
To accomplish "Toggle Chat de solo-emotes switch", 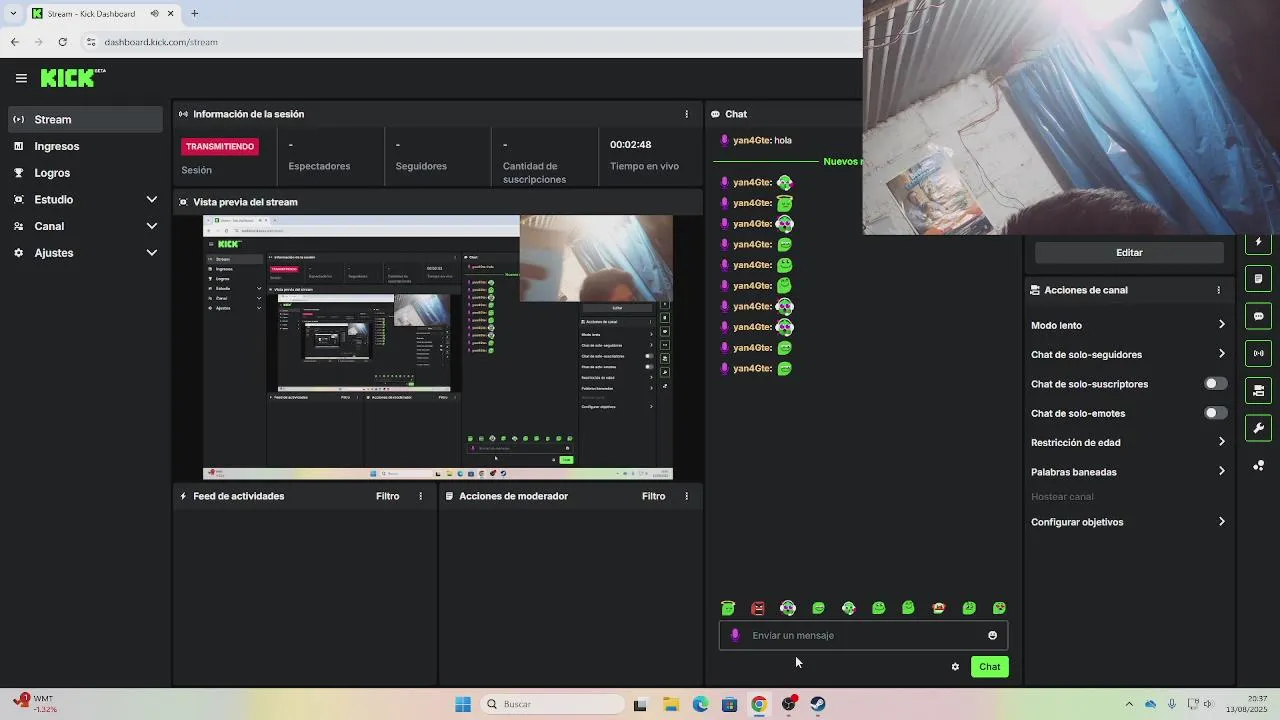I will [x=1215, y=413].
